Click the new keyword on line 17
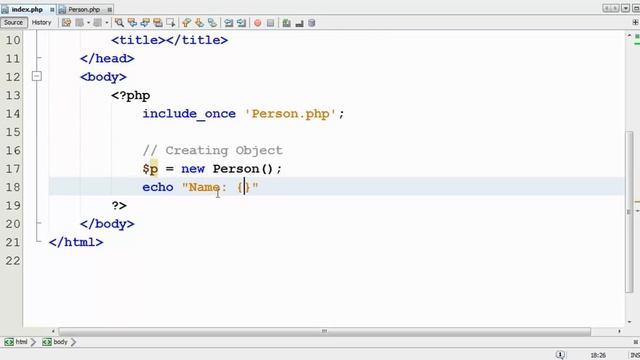The image size is (640, 360). (193, 169)
